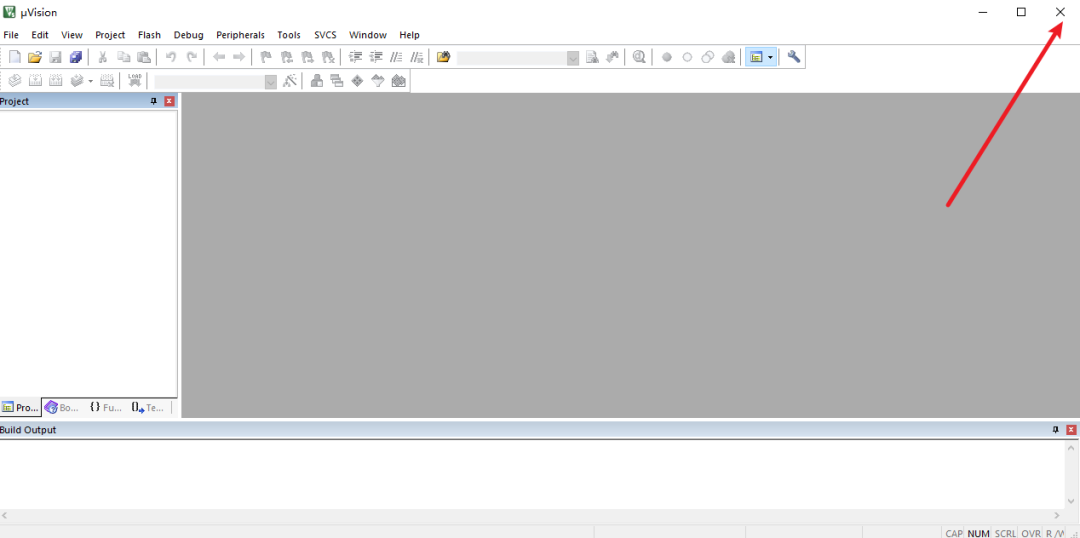This screenshot has width=1080, height=538.
Task: Rebuild all target files icon
Action: 55,81
